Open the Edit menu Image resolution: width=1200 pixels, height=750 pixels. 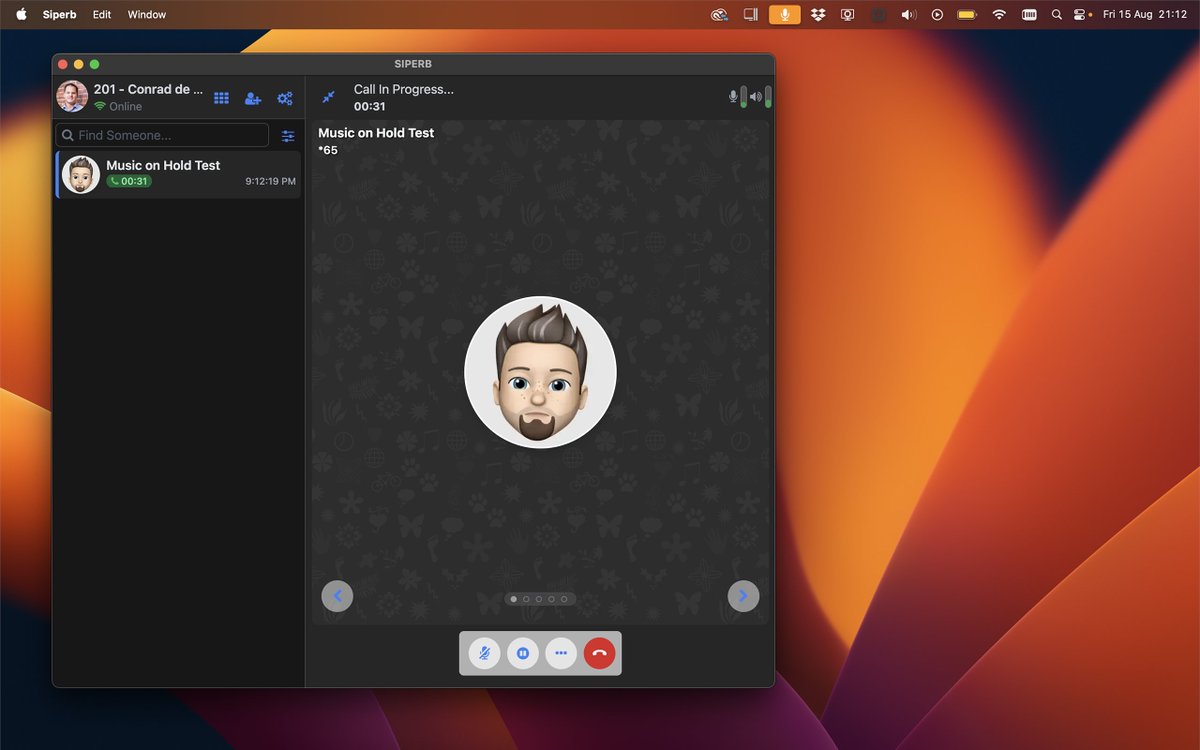pos(102,14)
